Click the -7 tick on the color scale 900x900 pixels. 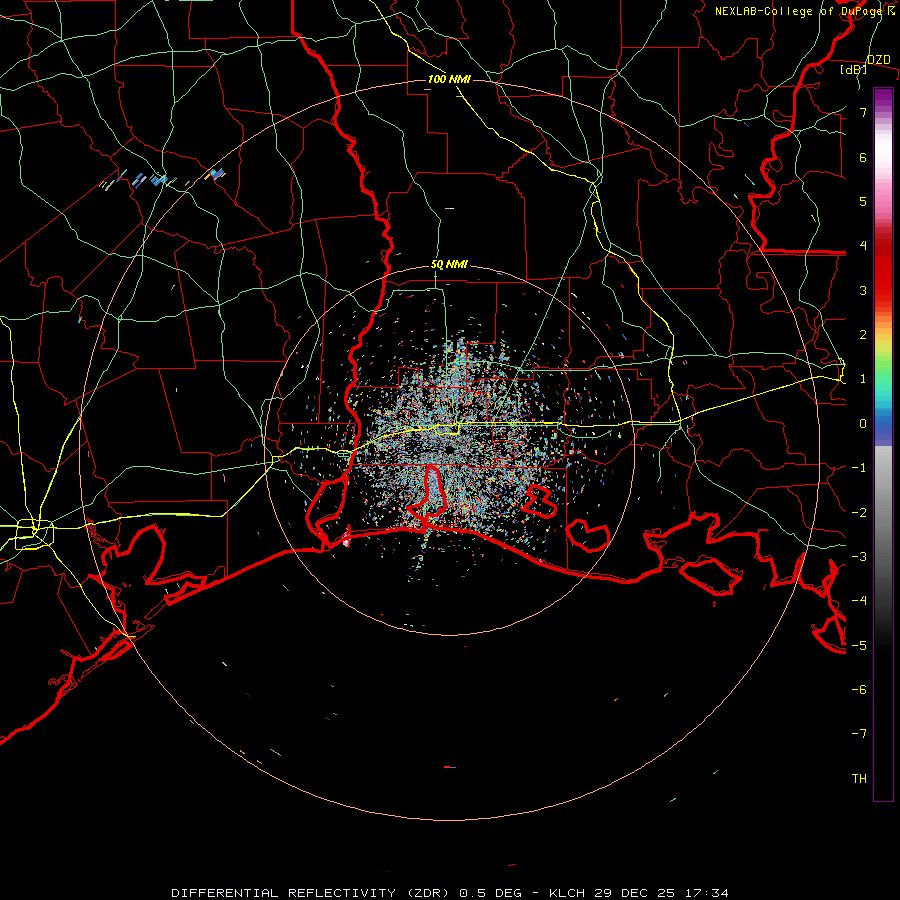859,734
